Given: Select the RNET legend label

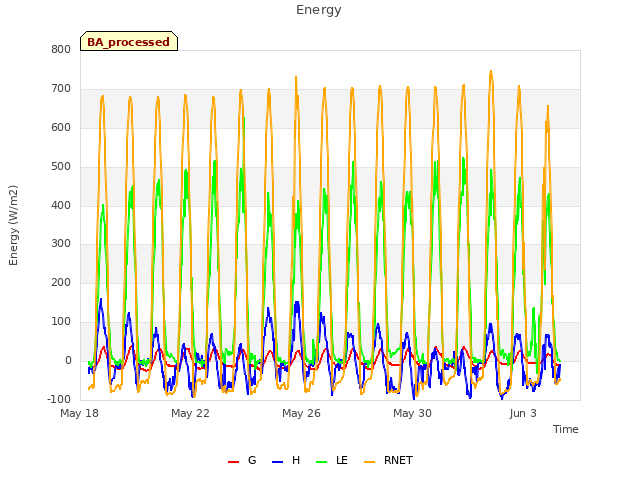Looking at the screenshot, I should click(x=398, y=460).
